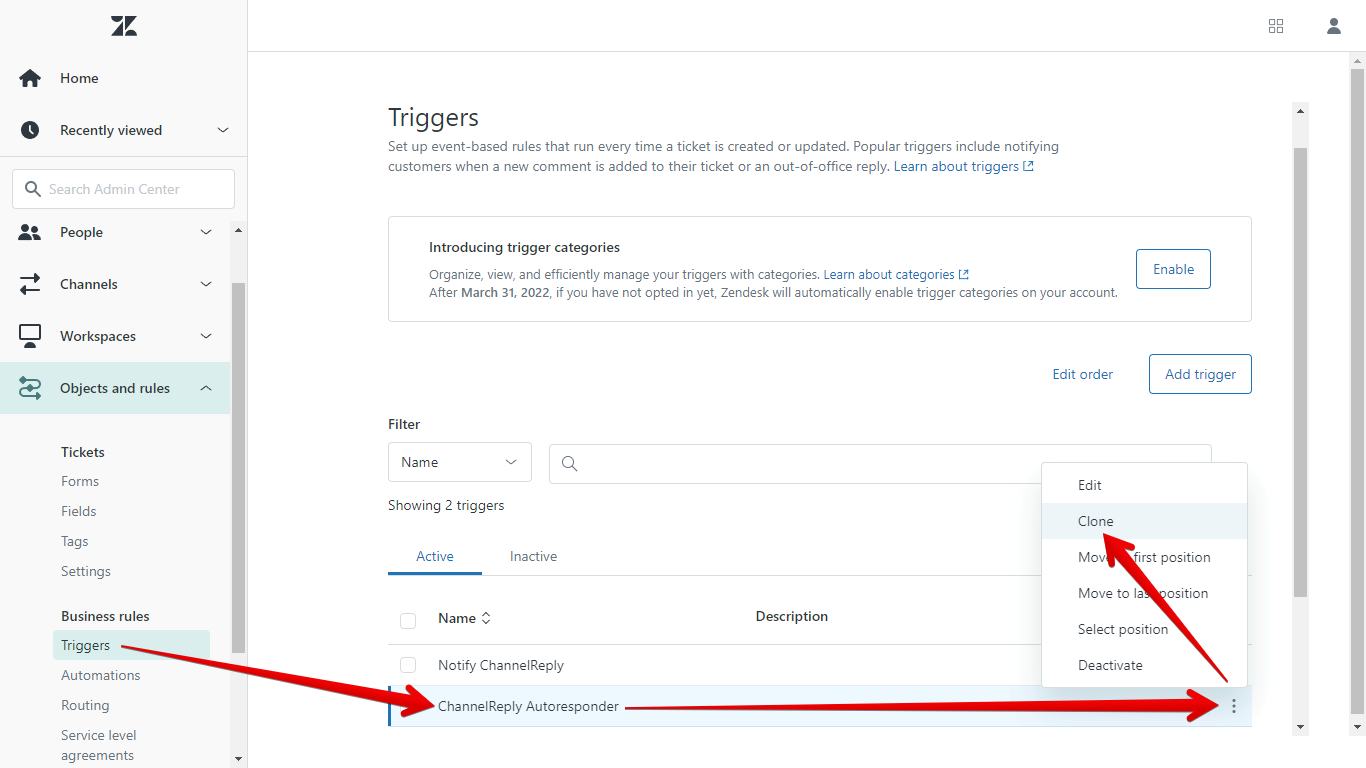
Task: Open Settings under Tickets
Action: 86,571
